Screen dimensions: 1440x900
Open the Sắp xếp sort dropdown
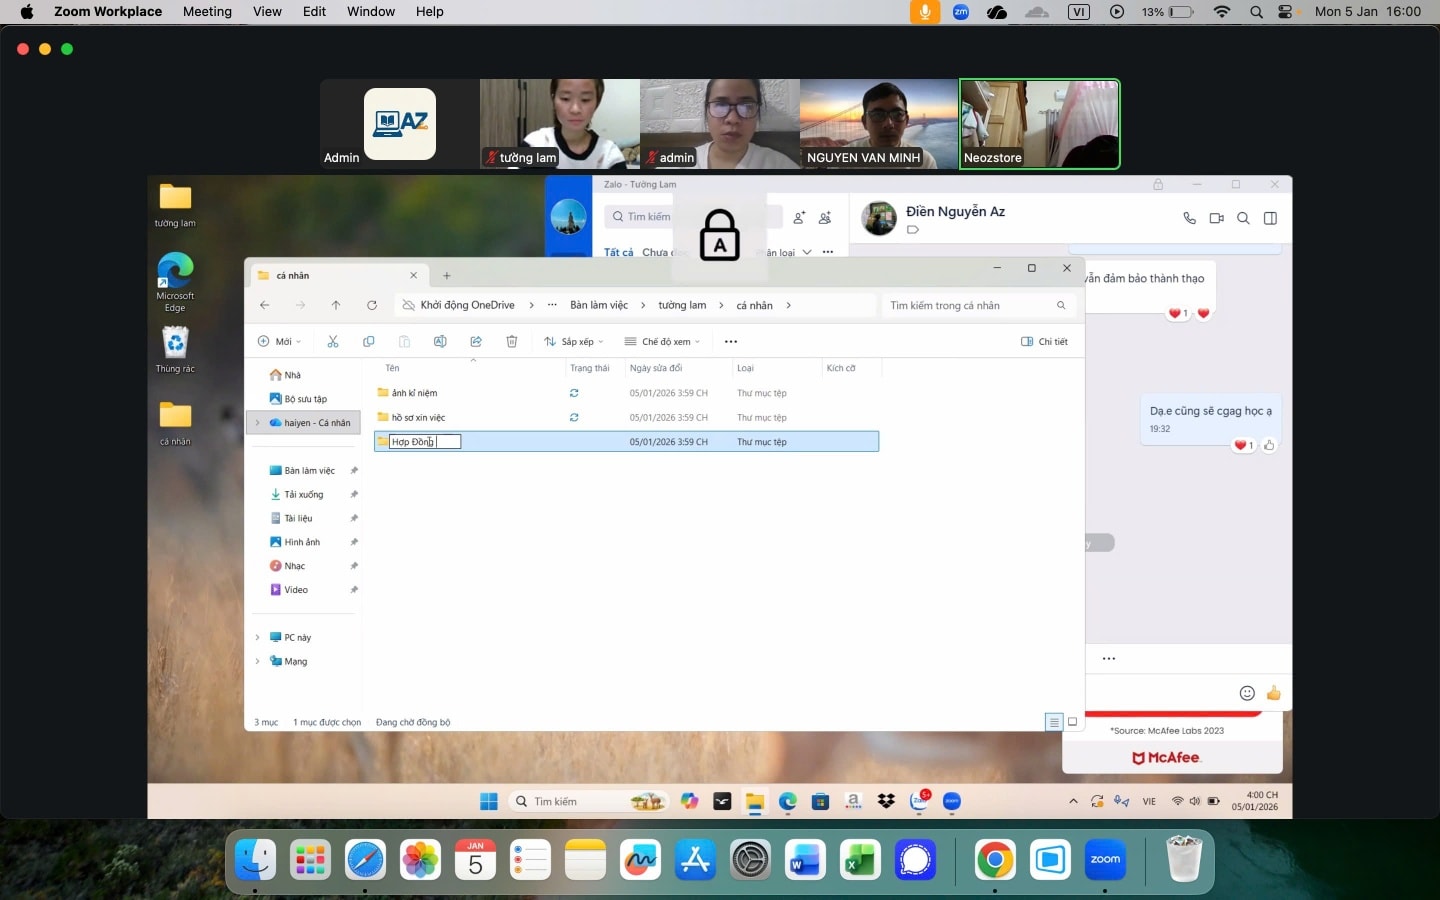pos(574,342)
